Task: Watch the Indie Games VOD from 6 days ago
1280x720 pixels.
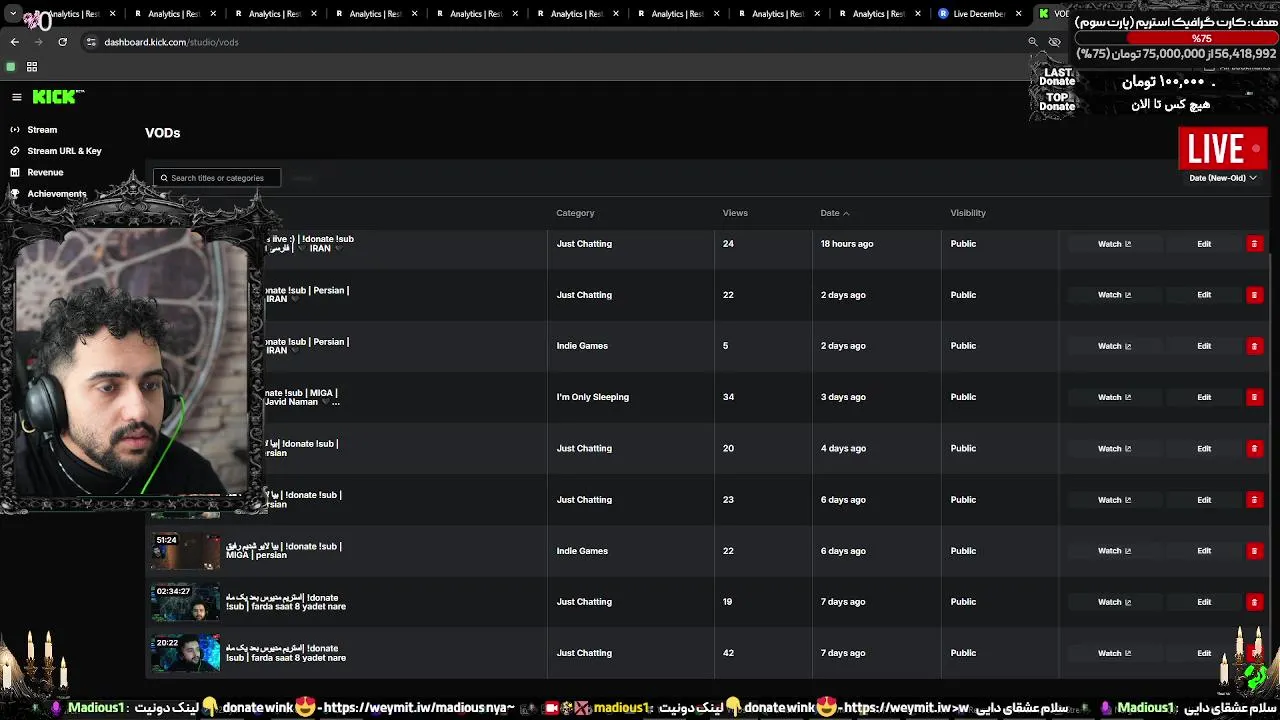Action: pos(1114,551)
